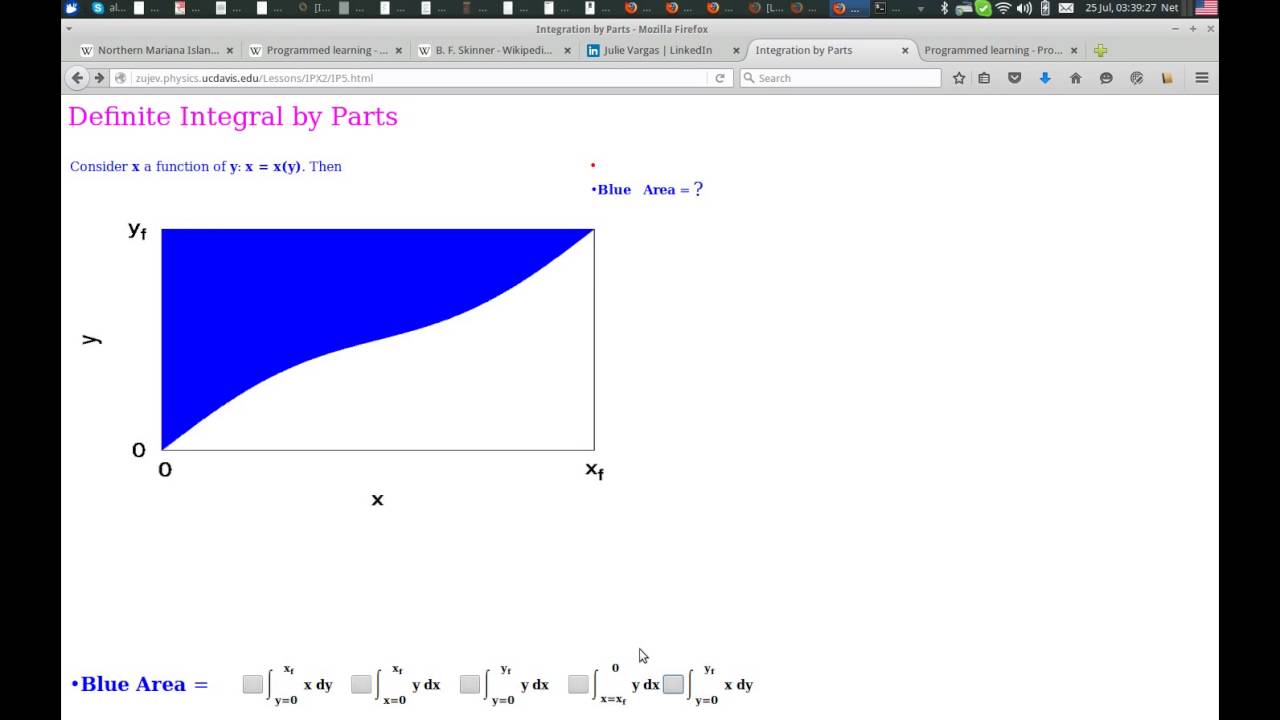
Task: Click the active Firefox window in taskbar
Action: [848, 8]
